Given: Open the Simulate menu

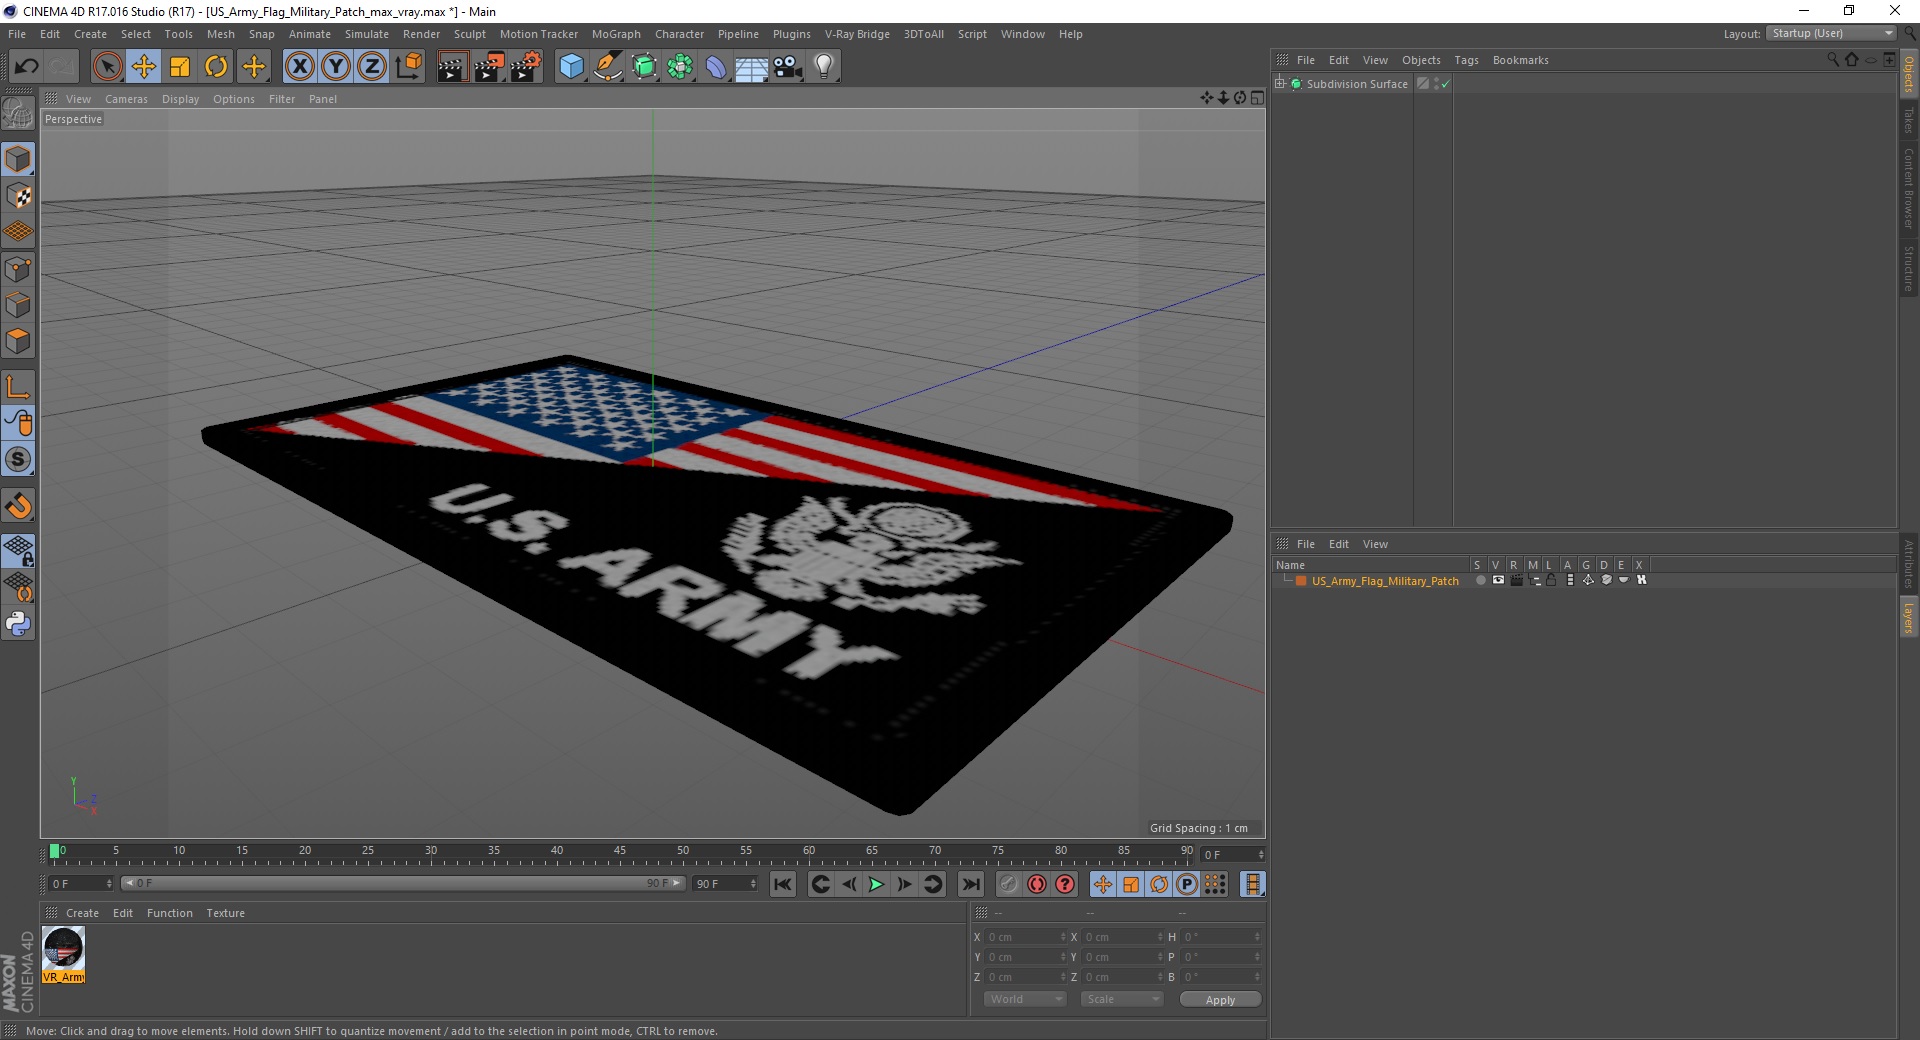Looking at the screenshot, I should tap(366, 34).
